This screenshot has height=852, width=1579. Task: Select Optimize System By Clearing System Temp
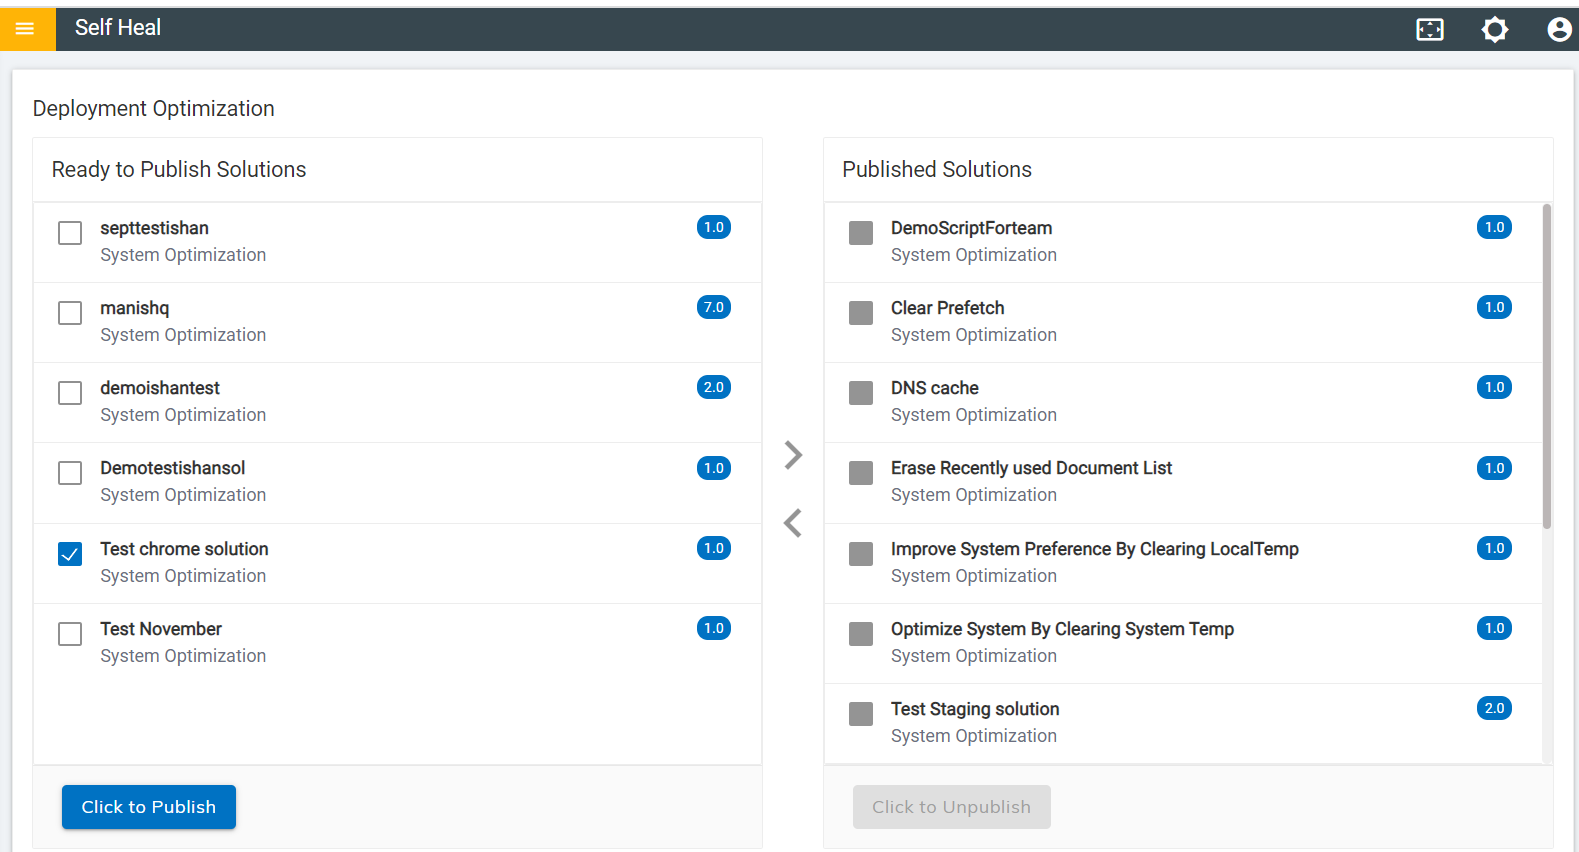1062,629
